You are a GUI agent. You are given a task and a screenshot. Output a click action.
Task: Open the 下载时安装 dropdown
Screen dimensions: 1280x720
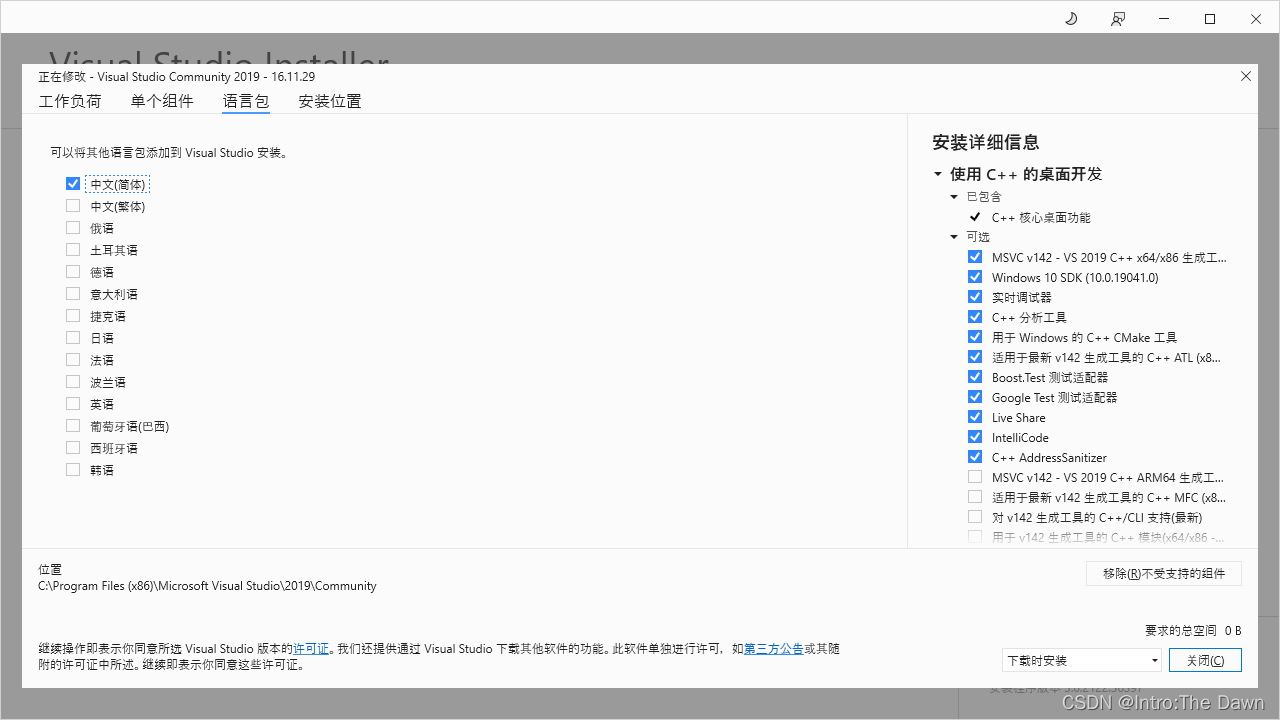point(1082,660)
